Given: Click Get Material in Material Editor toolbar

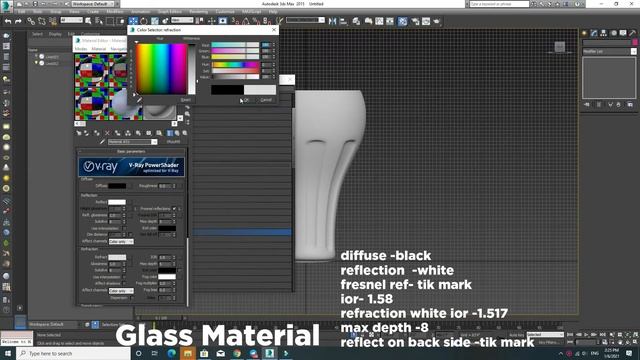Looking at the screenshot, I should [x=79, y=133].
